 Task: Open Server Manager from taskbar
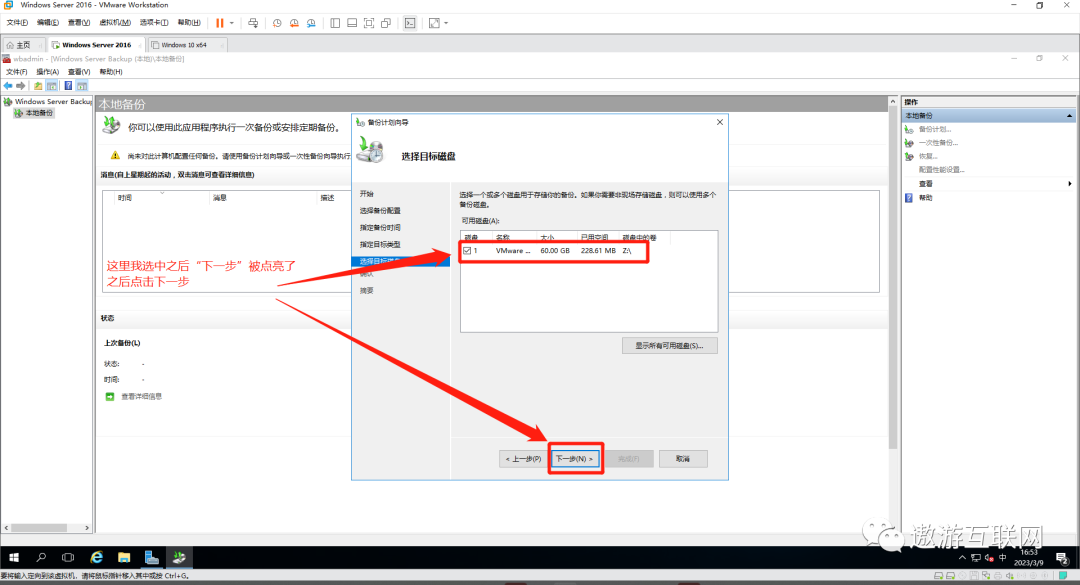[x=152, y=557]
